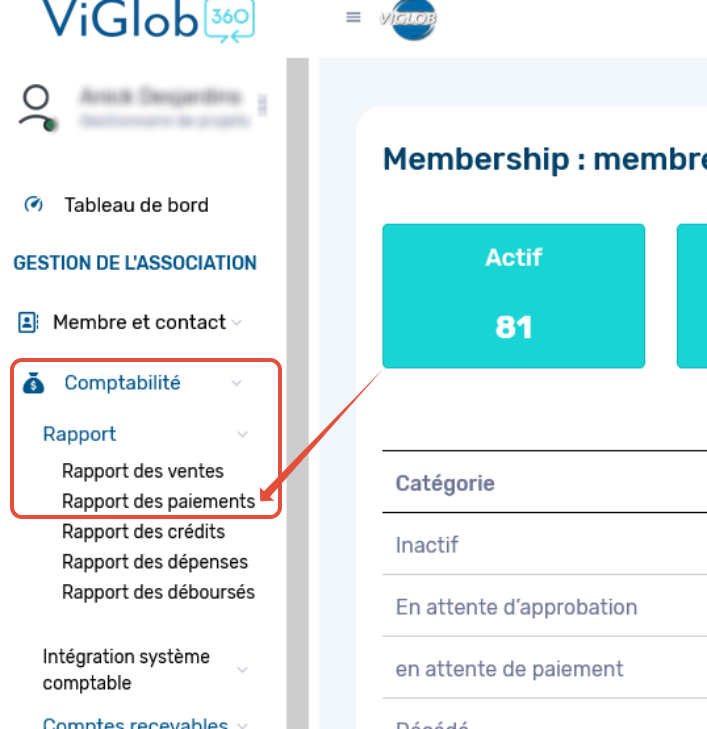The image size is (707, 729).
Task: Click the Comptabilité money bag icon
Action: [33, 383]
